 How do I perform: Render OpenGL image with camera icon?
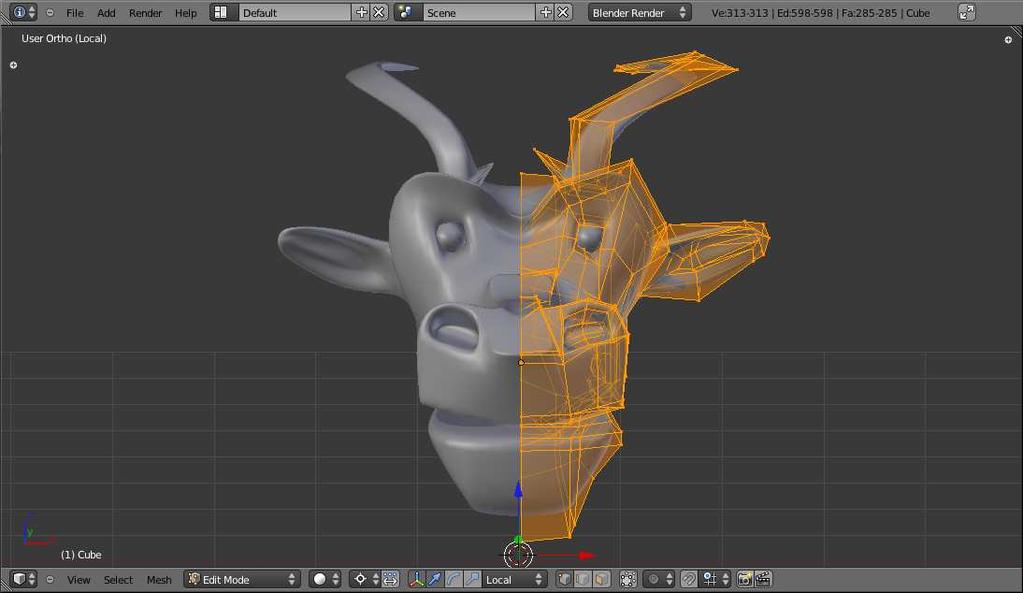(x=744, y=579)
